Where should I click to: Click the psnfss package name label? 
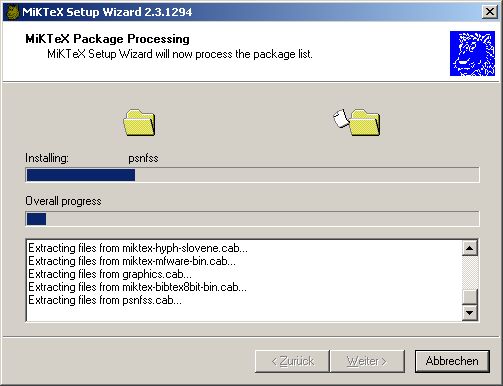pos(143,158)
